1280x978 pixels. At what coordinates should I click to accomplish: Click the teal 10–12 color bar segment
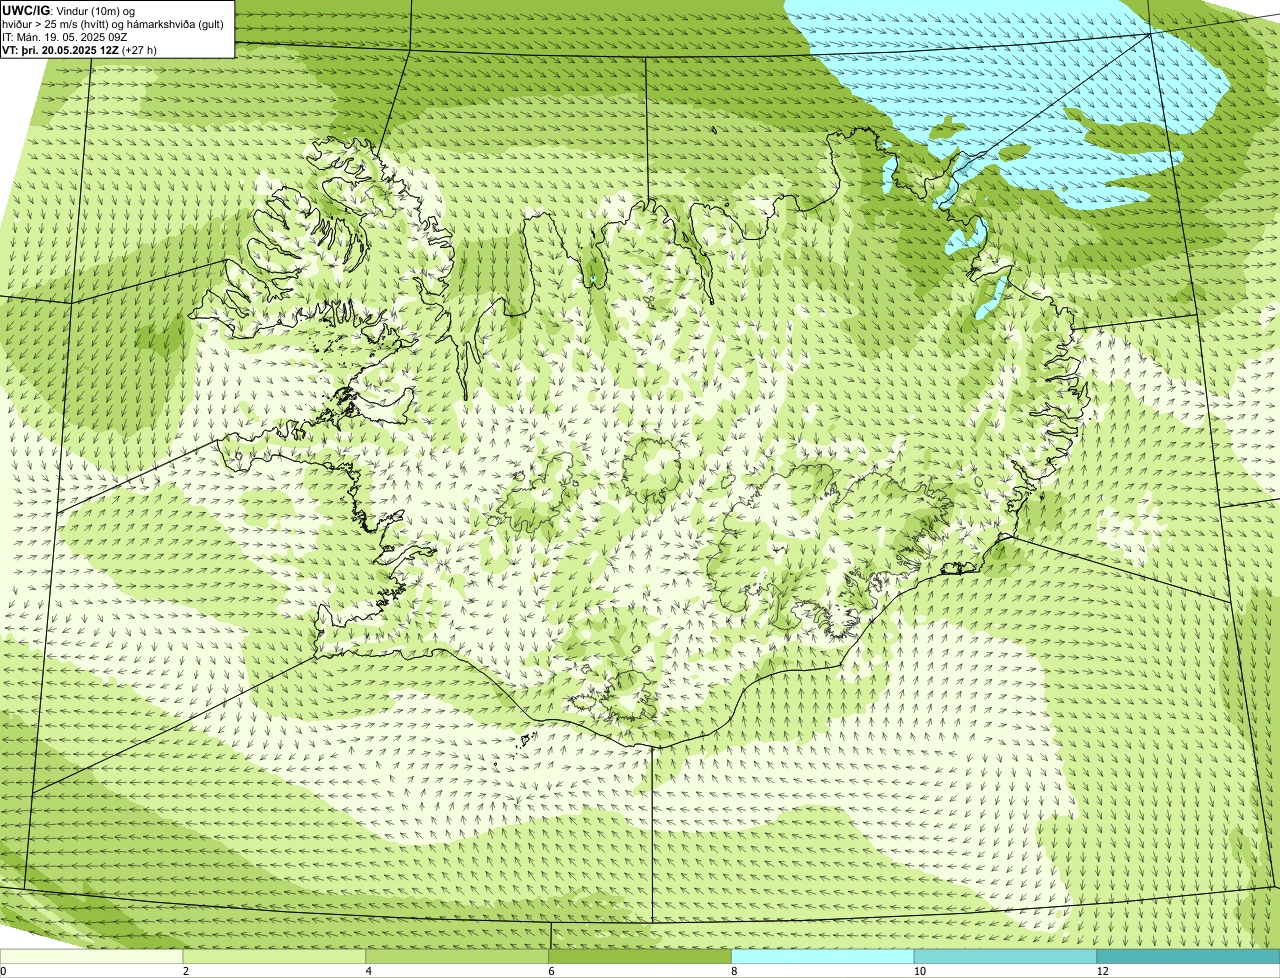[x=1006, y=957]
